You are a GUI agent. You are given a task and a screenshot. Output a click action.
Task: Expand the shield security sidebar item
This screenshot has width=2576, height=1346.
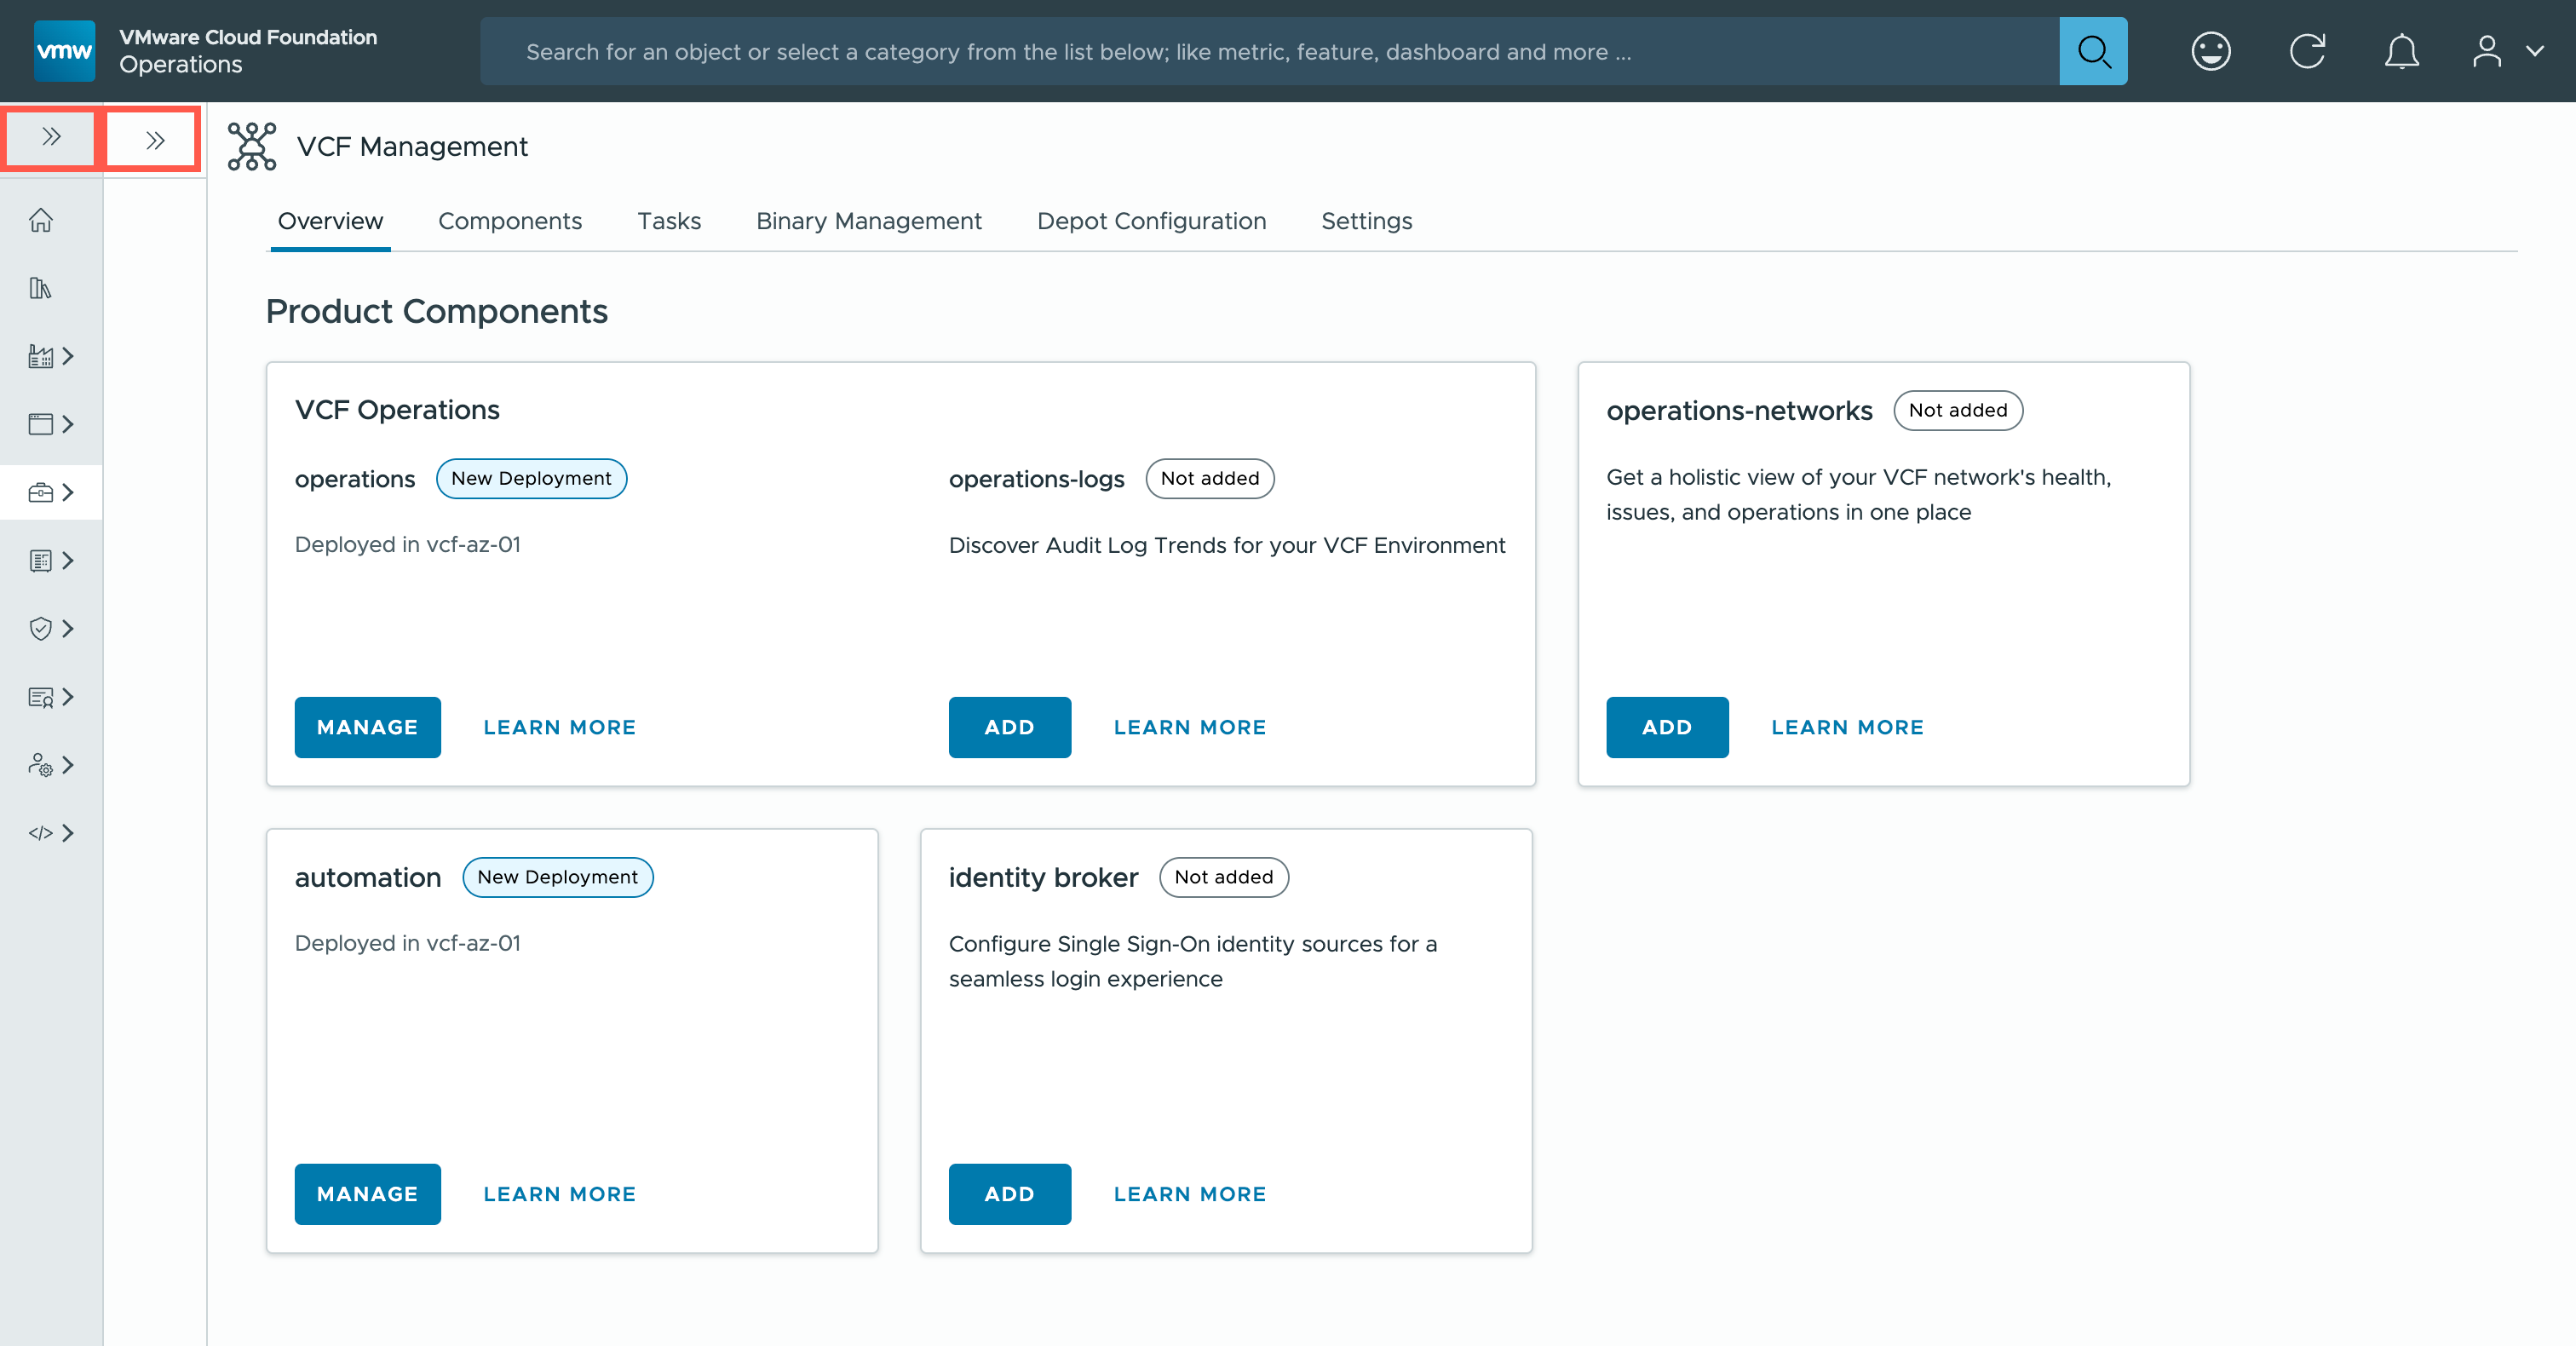51,628
